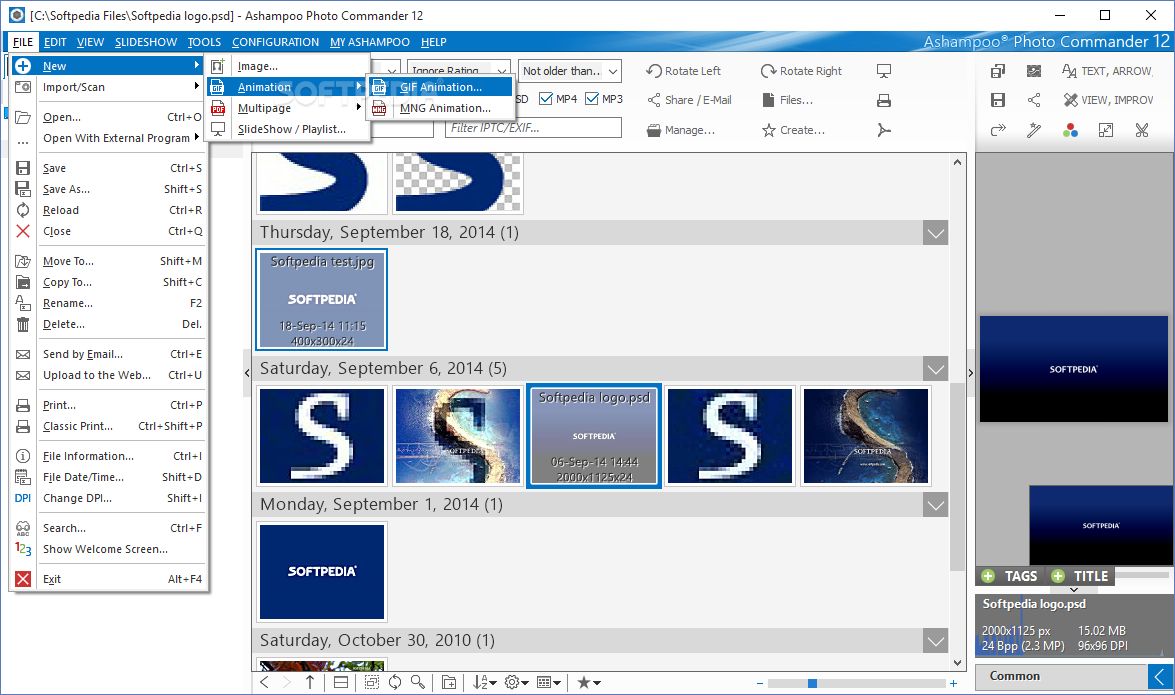Click the magic wand optimize icon
This screenshot has width=1175, height=695.
pyautogui.click(x=1034, y=130)
